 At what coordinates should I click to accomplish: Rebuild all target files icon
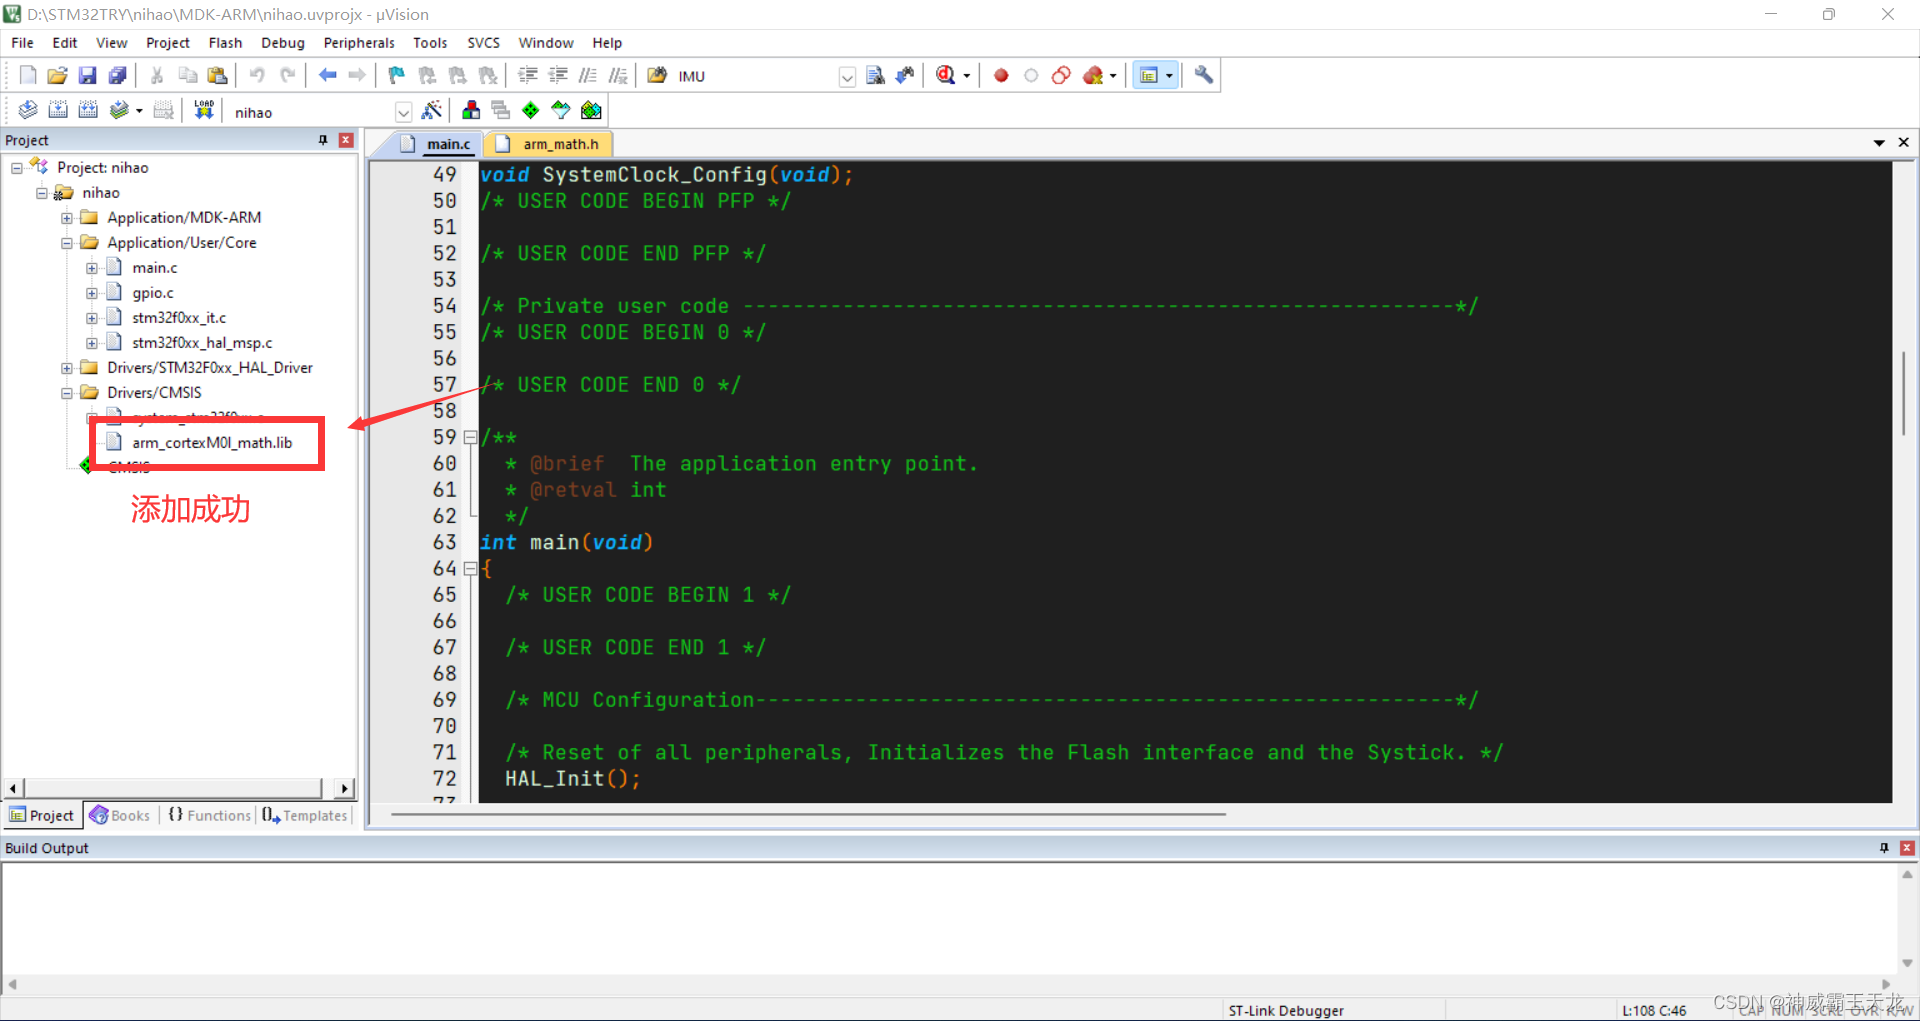point(88,110)
